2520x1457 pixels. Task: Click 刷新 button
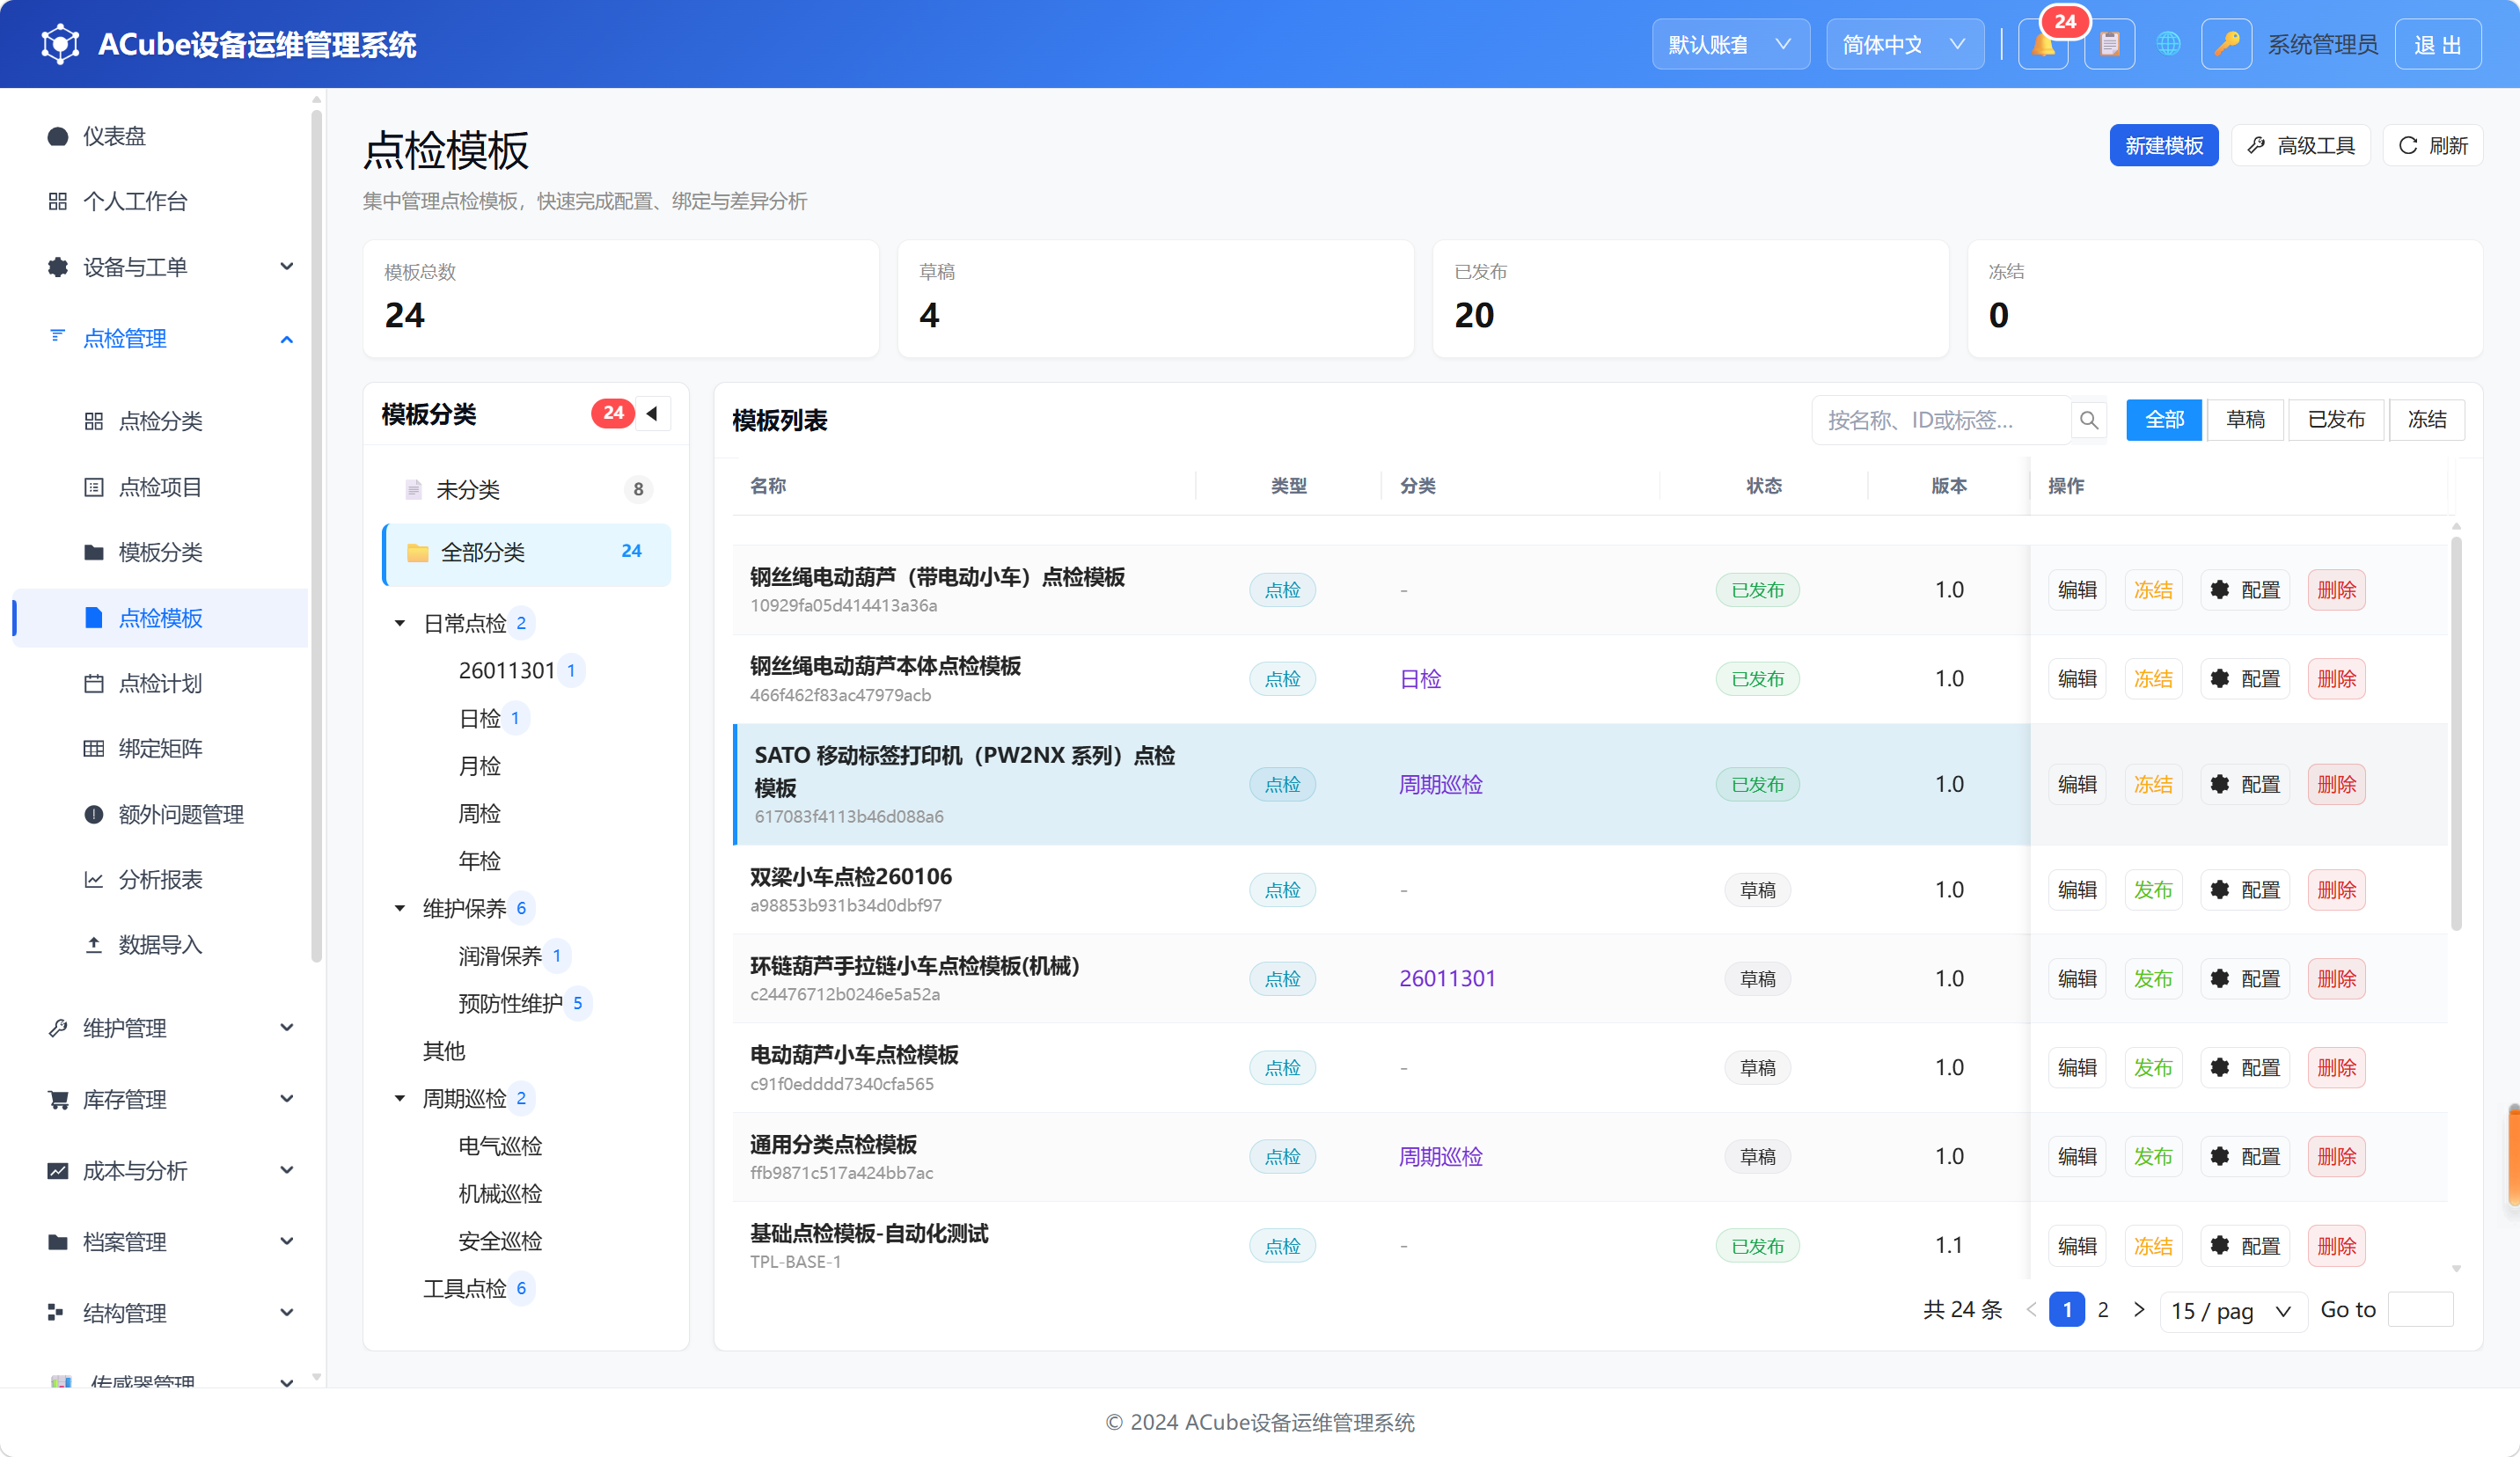[2433, 146]
